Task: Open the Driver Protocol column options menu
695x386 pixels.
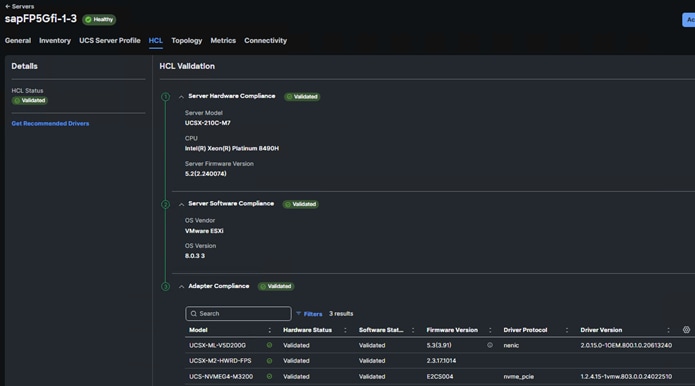Action: (566, 330)
